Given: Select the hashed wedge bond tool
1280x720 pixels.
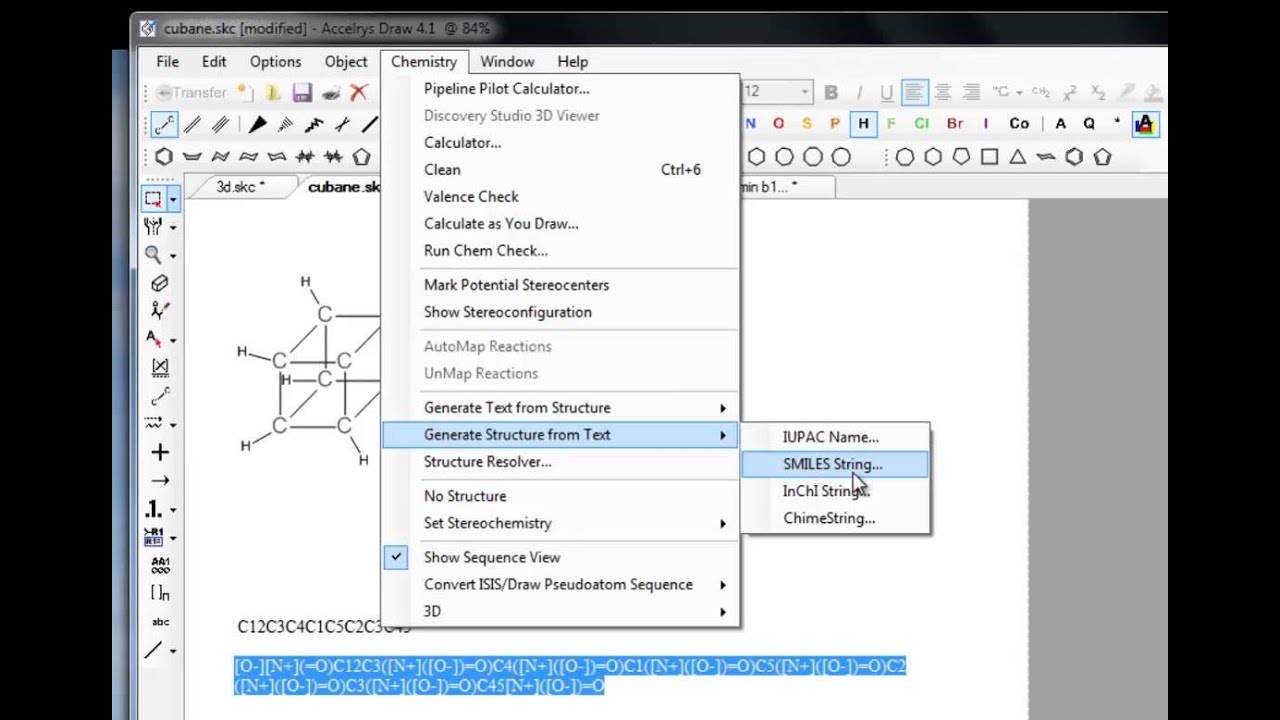Looking at the screenshot, I should pos(286,125).
